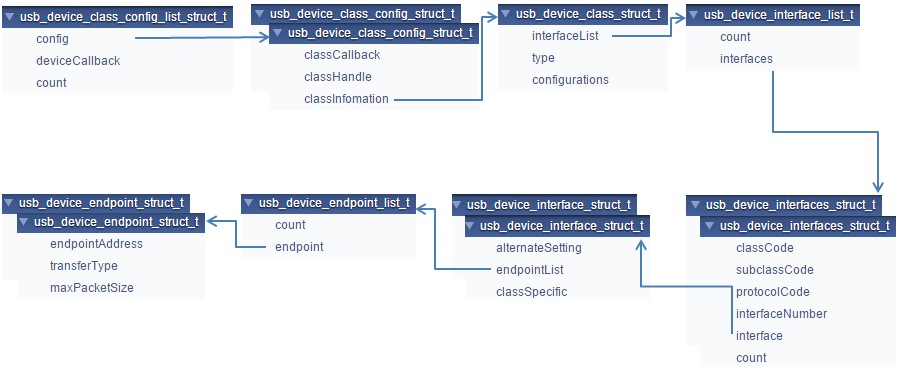Collapse the usb_device_class_config_list_struct_t triangle
This screenshot has width=897, height=368.
click(x=10, y=17)
